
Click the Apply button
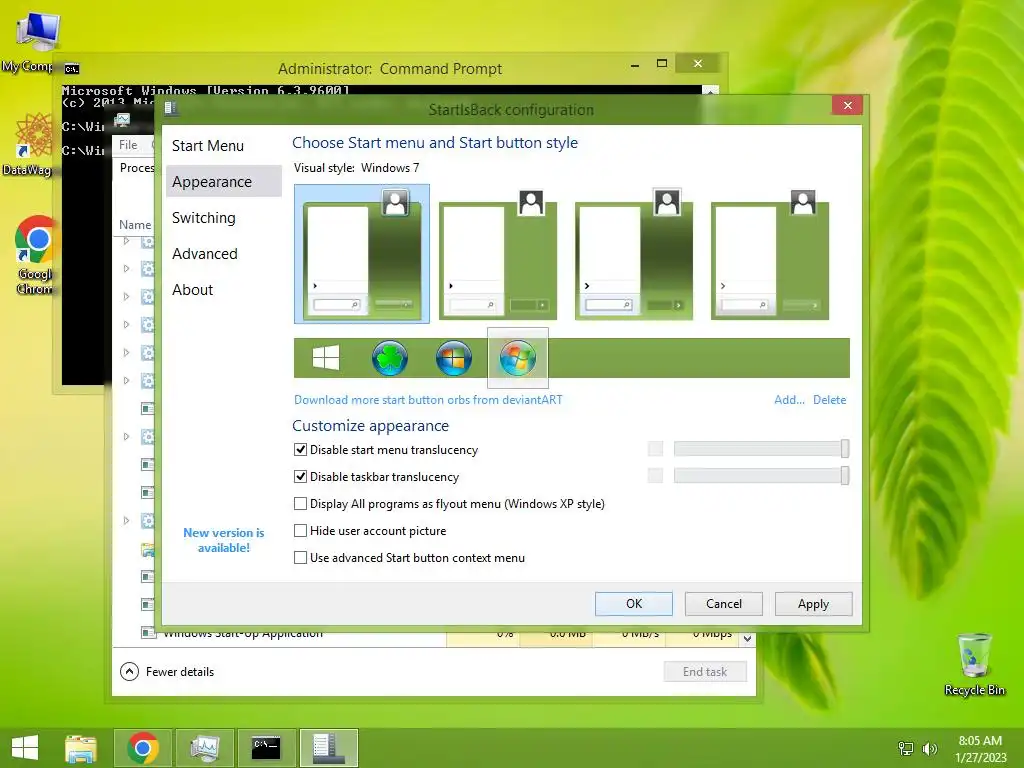coord(813,603)
